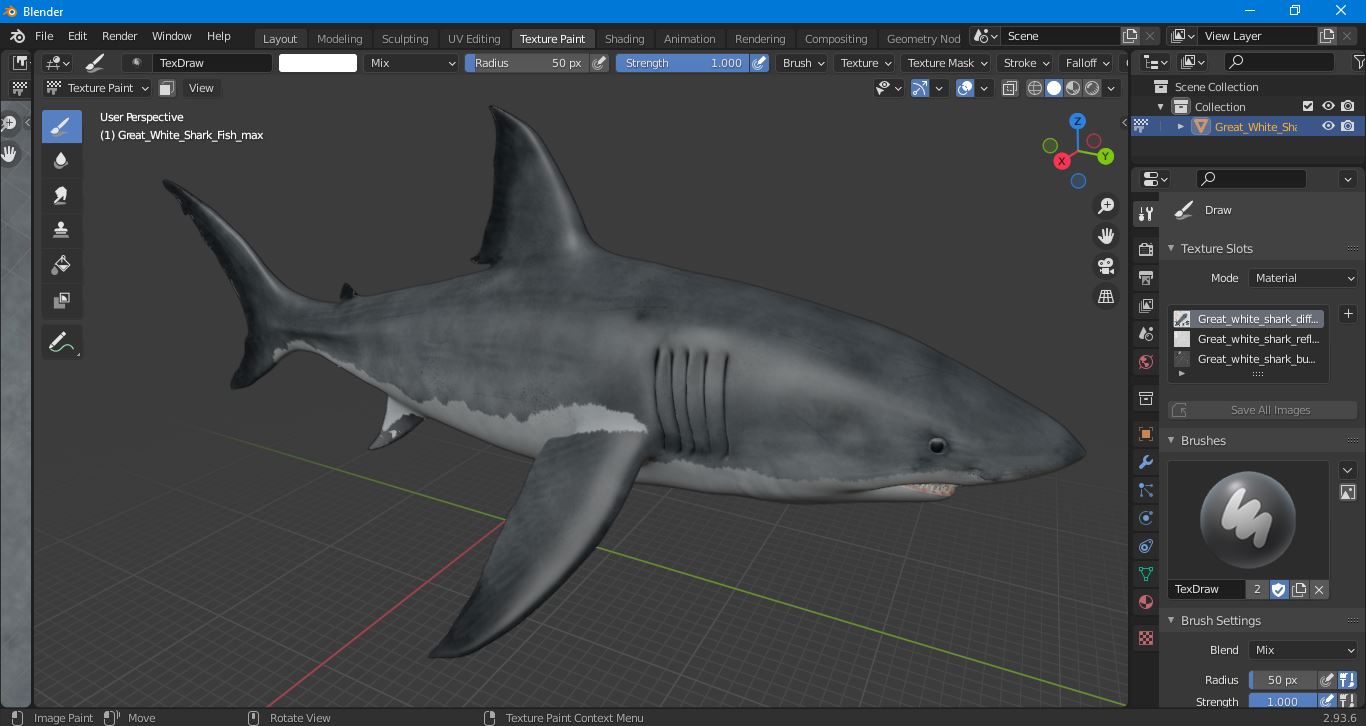This screenshot has width=1366, height=726.
Task: Open the Texture Paint mode dropdown
Action: click(98, 88)
